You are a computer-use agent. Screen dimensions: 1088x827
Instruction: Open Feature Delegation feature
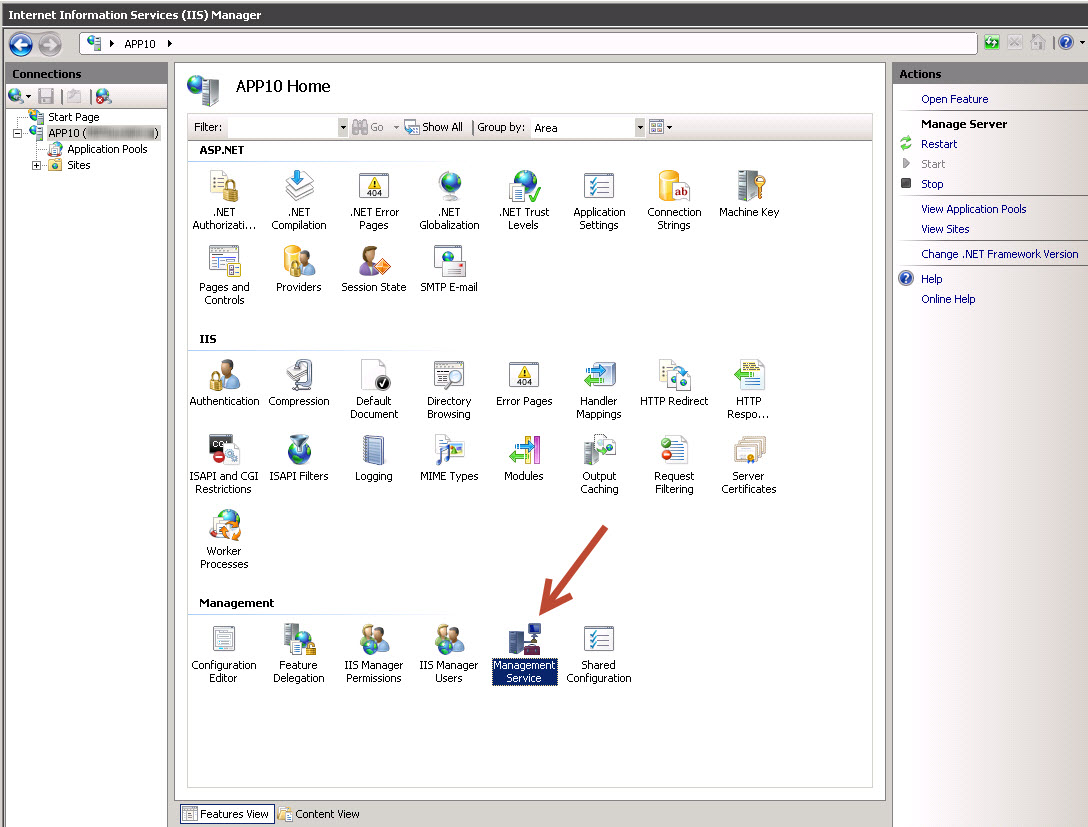pos(299,653)
